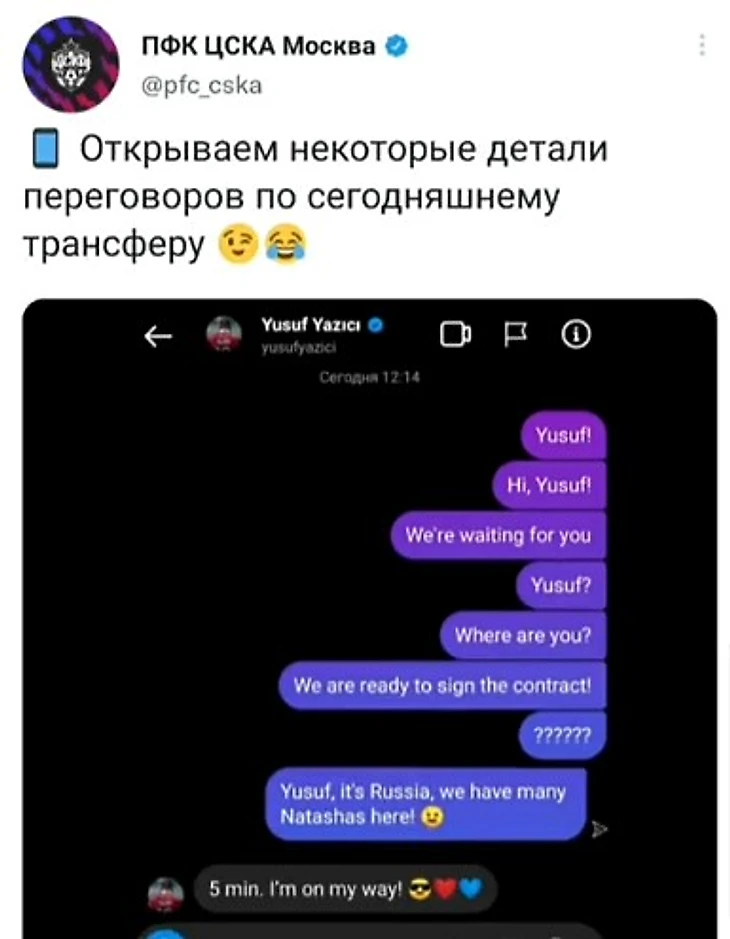Click the blue verified badge beside ЦСКА Москва
The width and height of the screenshot is (730, 939).
click(396, 46)
